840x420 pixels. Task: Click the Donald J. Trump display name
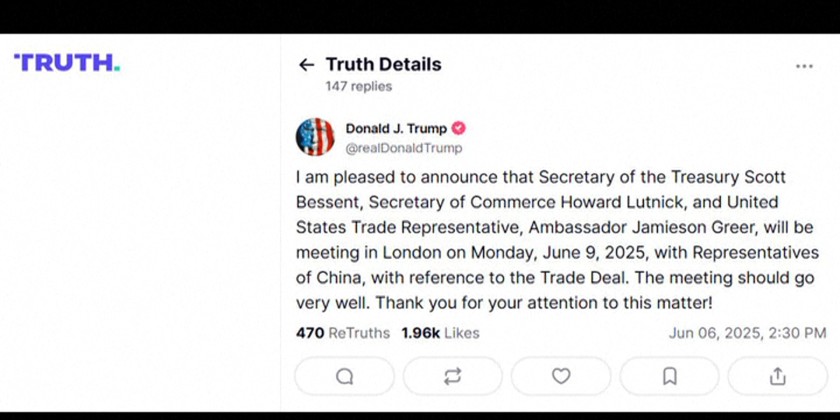click(396, 128)
